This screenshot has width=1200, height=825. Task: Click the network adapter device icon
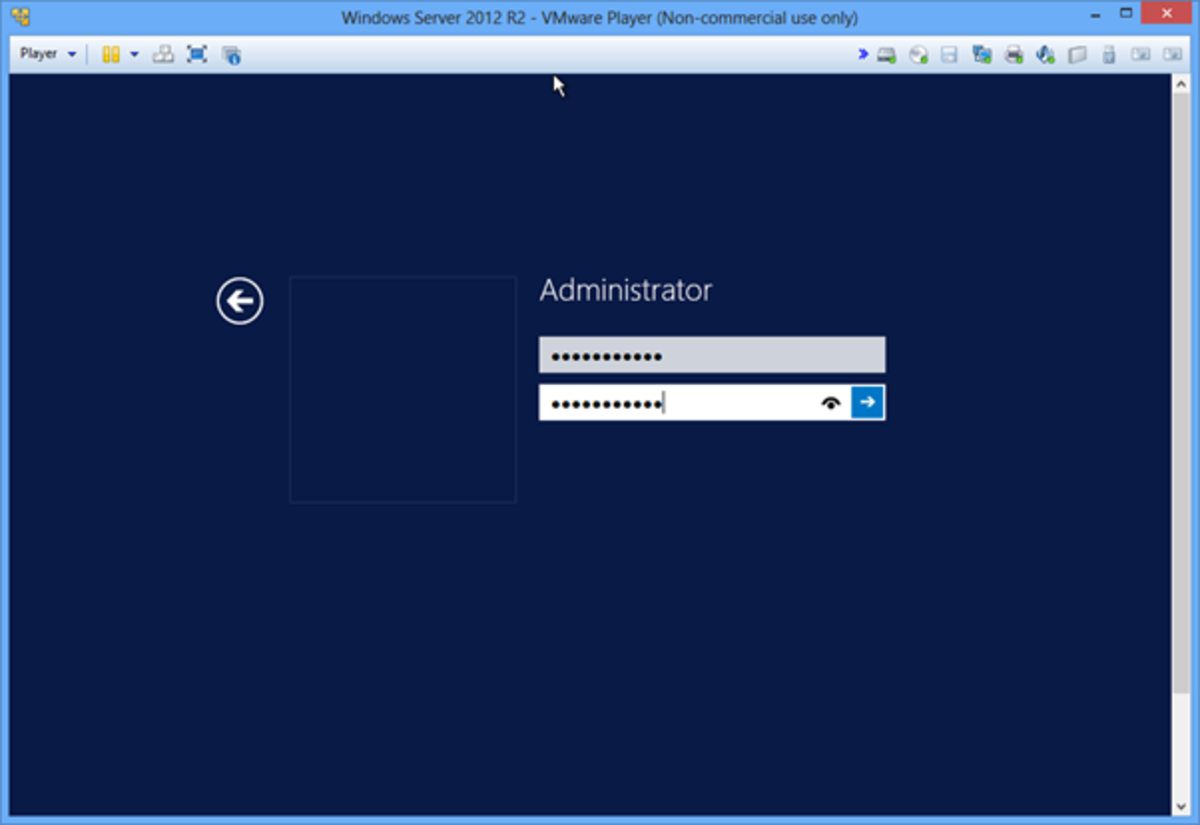tap(981, 54)
